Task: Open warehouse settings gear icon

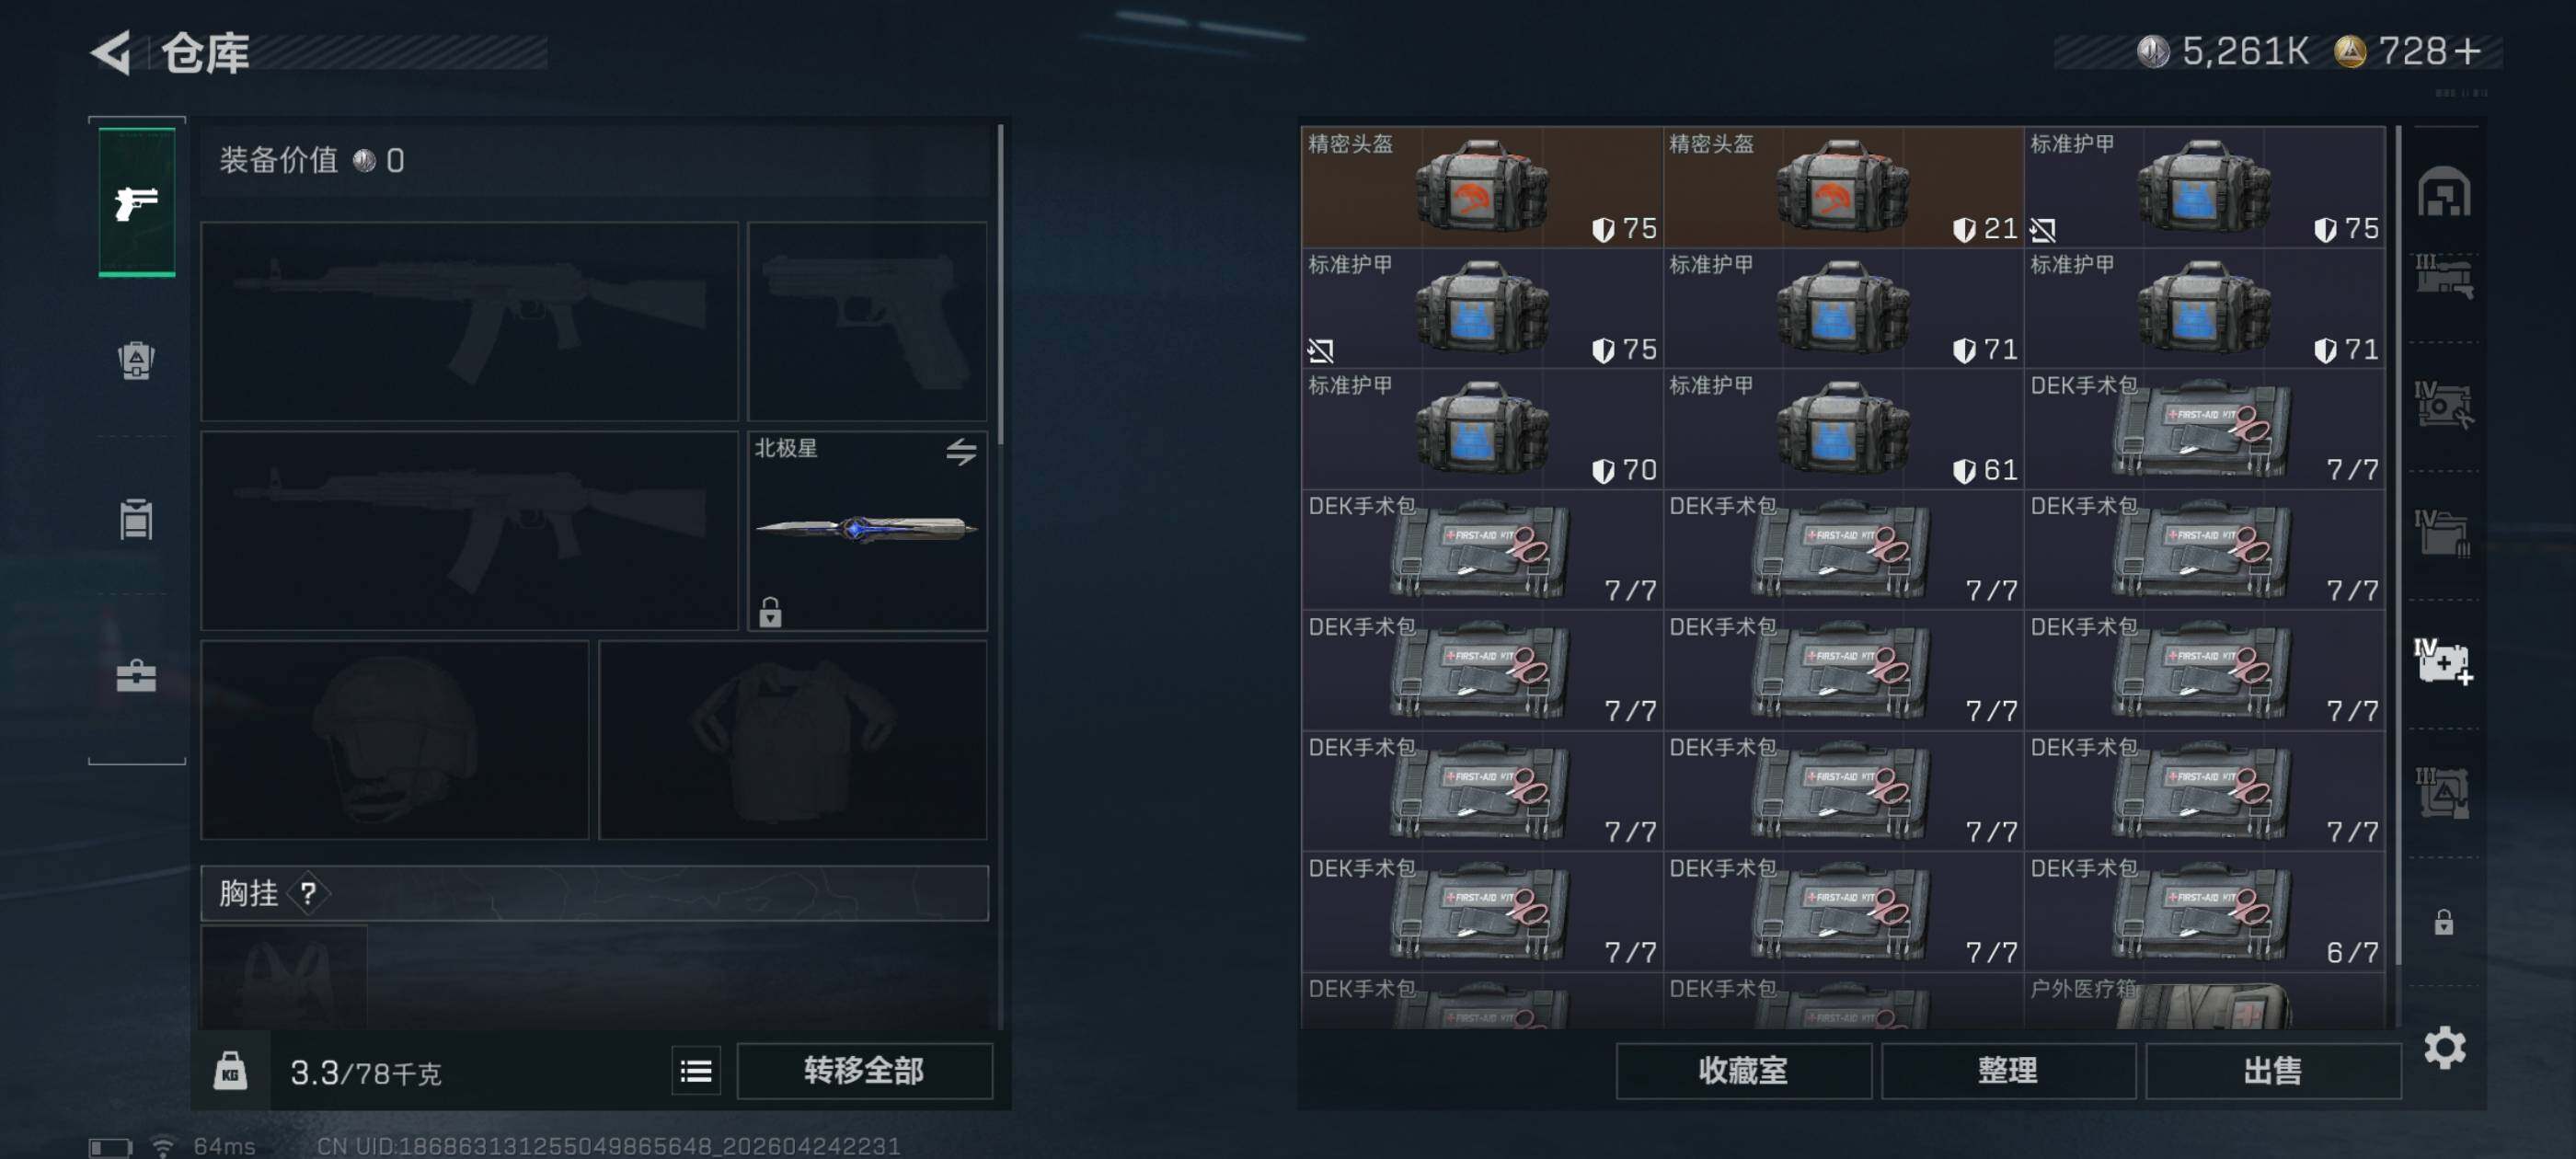Action: pos(2444,1047)
